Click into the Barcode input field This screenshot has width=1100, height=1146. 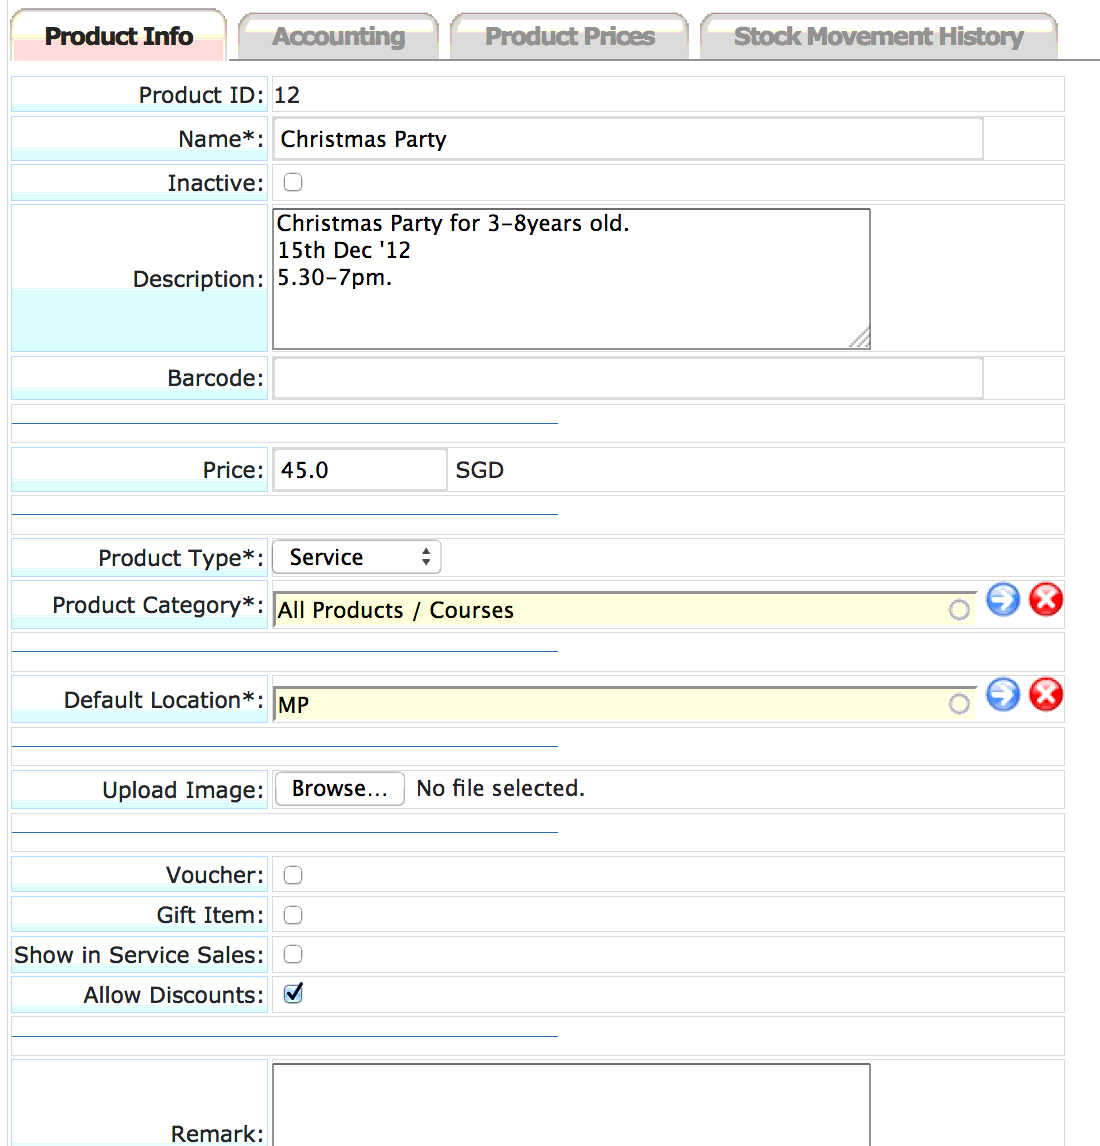point(628,378)
